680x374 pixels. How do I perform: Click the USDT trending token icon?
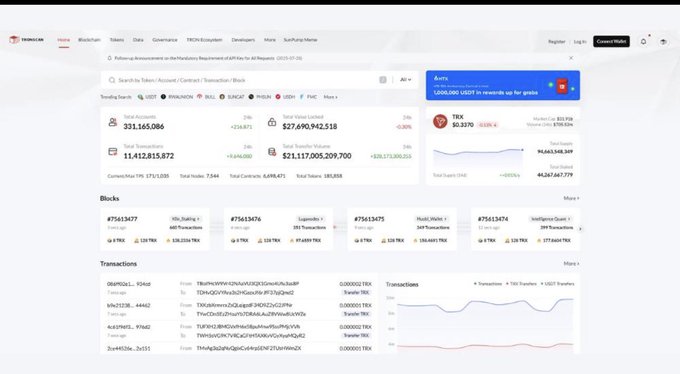click(x=140, y=97)
